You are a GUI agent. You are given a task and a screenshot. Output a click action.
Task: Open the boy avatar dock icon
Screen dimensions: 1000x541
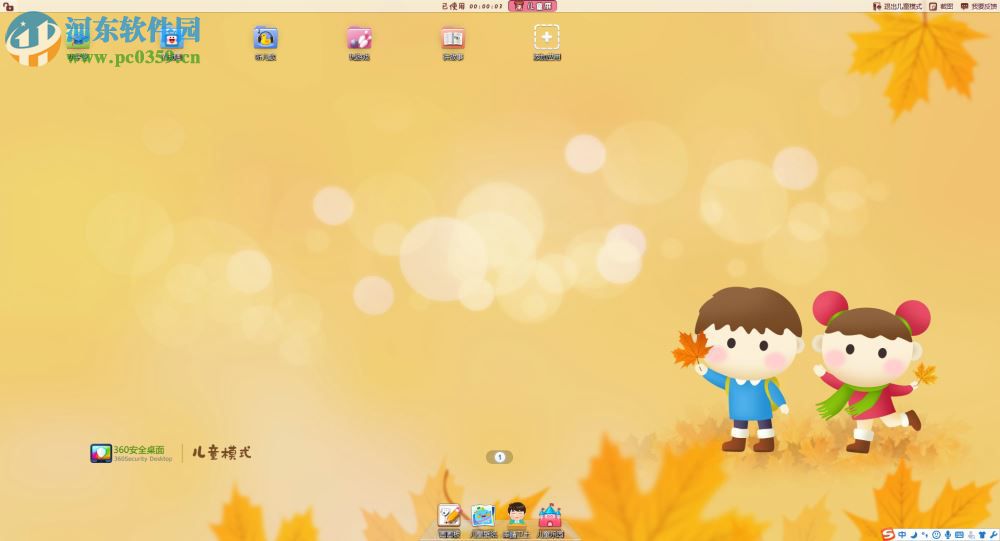(x=517, y=514)
